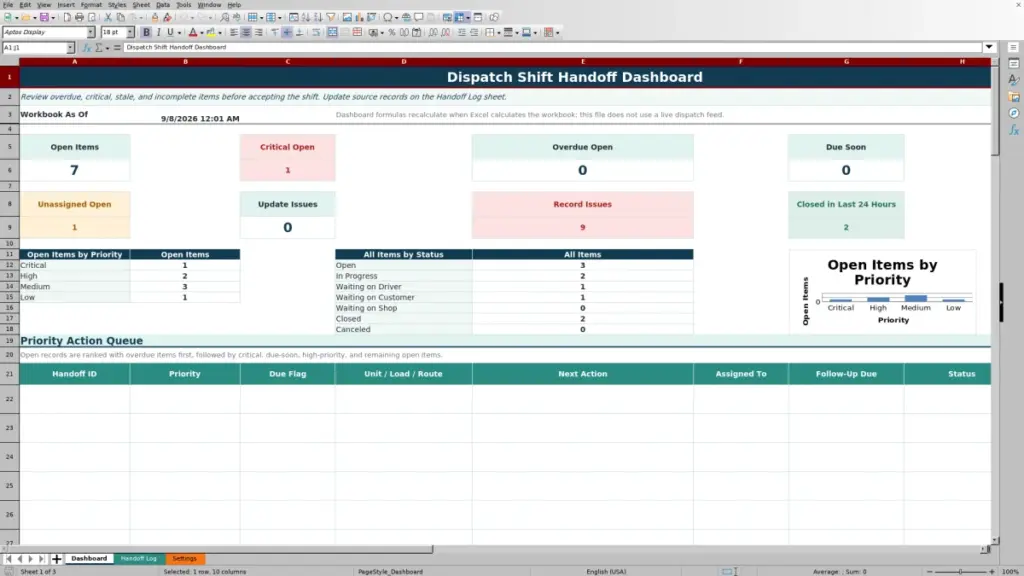Click the Format as Date icon

point(417,33)
